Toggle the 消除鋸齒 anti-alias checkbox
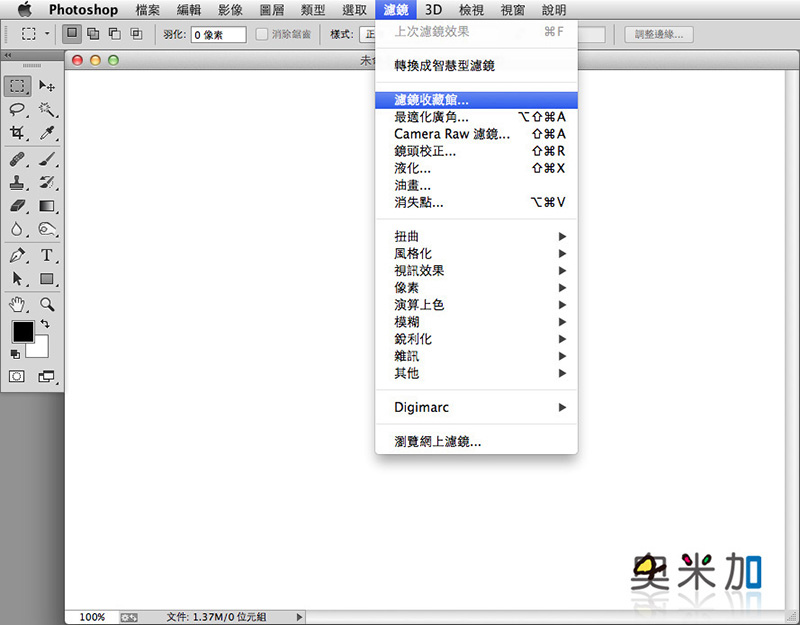800x625 pixels. point(262,34)
